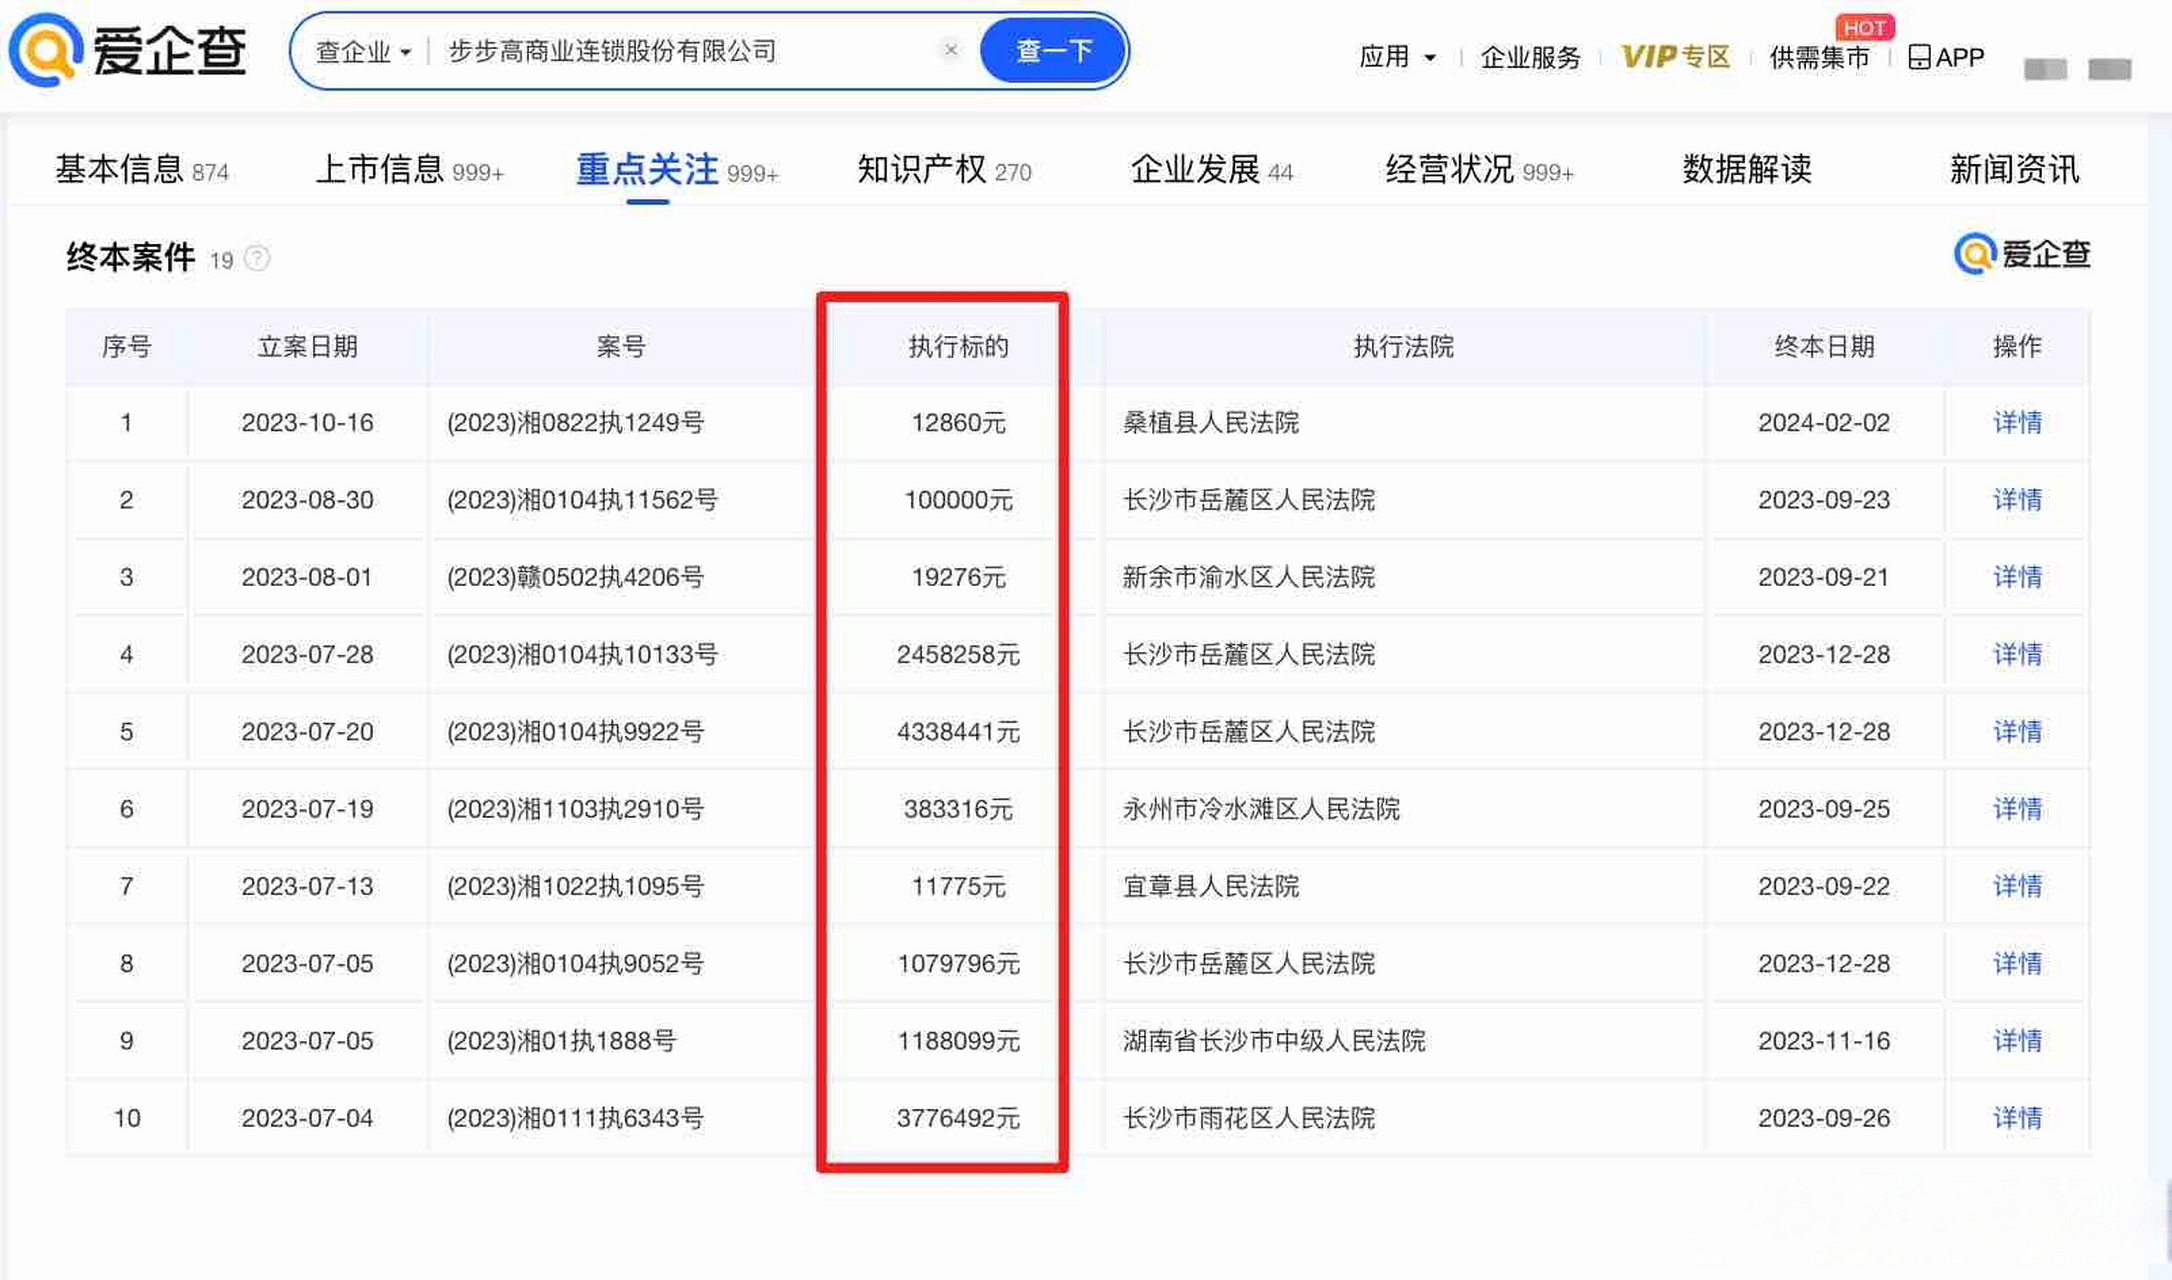Open 详情 for case 湘01执1888号
2172x1280 pixels.
click(x=2017, y=1040)
